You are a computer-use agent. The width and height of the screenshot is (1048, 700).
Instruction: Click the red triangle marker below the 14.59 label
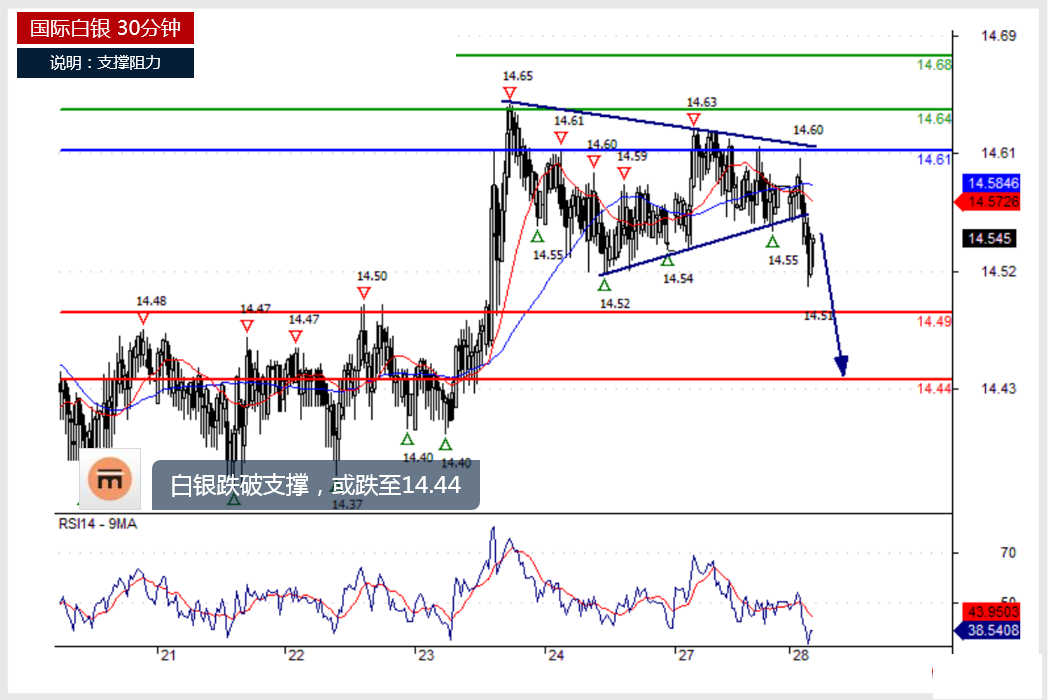point(624,173)
